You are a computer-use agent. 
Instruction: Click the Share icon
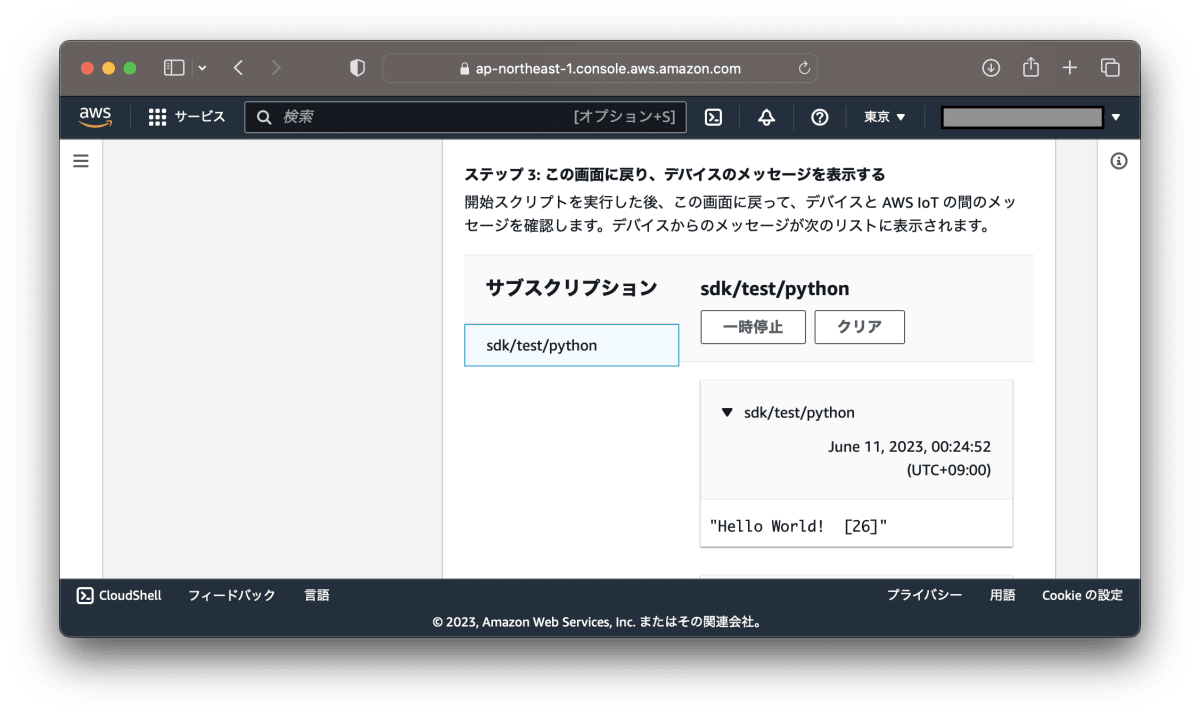(x=1031, y=67)
